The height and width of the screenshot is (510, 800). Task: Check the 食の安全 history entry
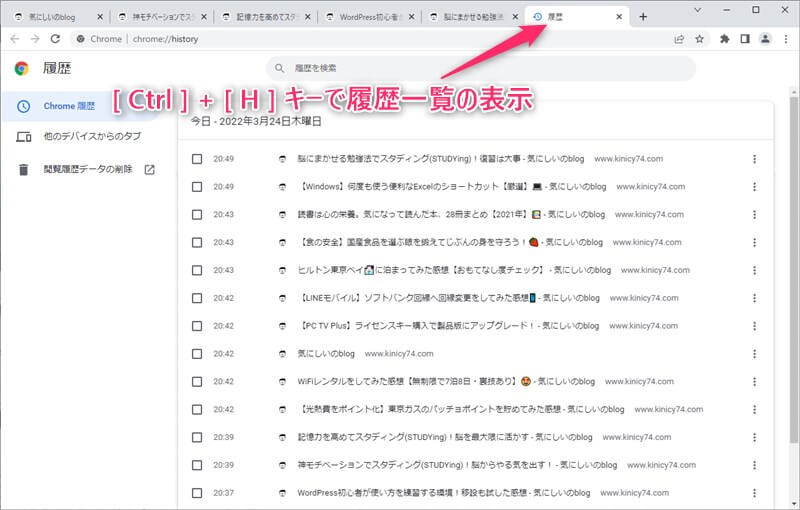(x=197, y=242)
